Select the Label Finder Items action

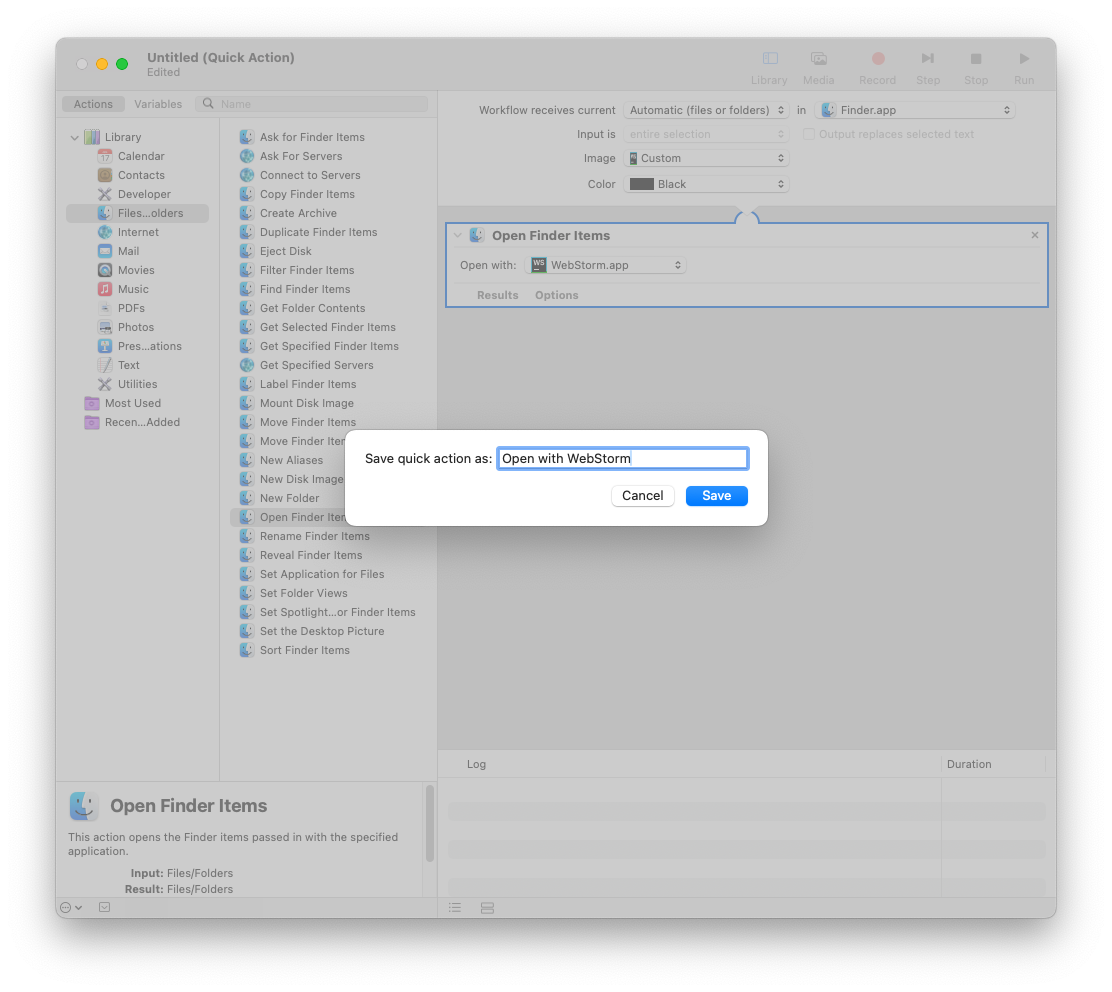[x=308, y=384]
